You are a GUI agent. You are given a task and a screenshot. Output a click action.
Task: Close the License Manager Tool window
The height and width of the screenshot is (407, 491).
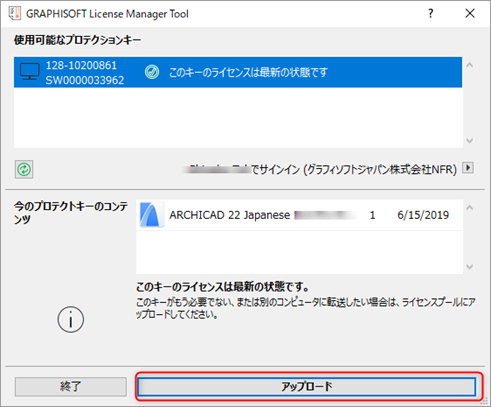point(470,13)
